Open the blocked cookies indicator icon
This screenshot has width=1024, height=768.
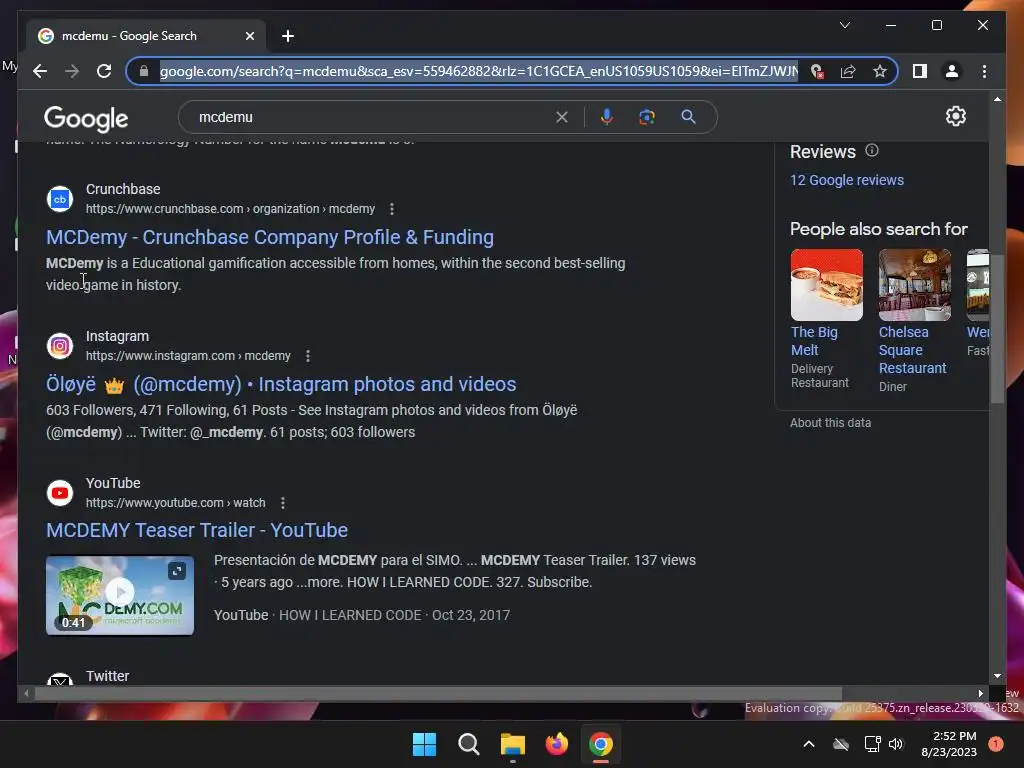816,71
